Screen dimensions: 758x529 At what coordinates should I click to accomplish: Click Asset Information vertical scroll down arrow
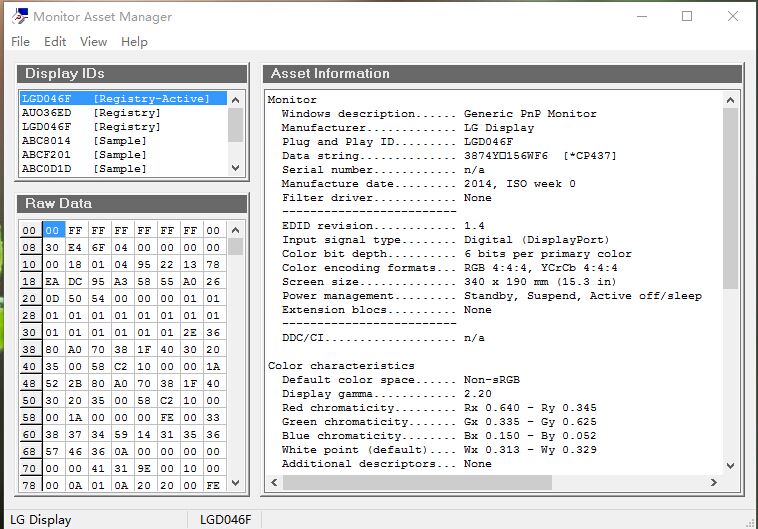(730, 466)
